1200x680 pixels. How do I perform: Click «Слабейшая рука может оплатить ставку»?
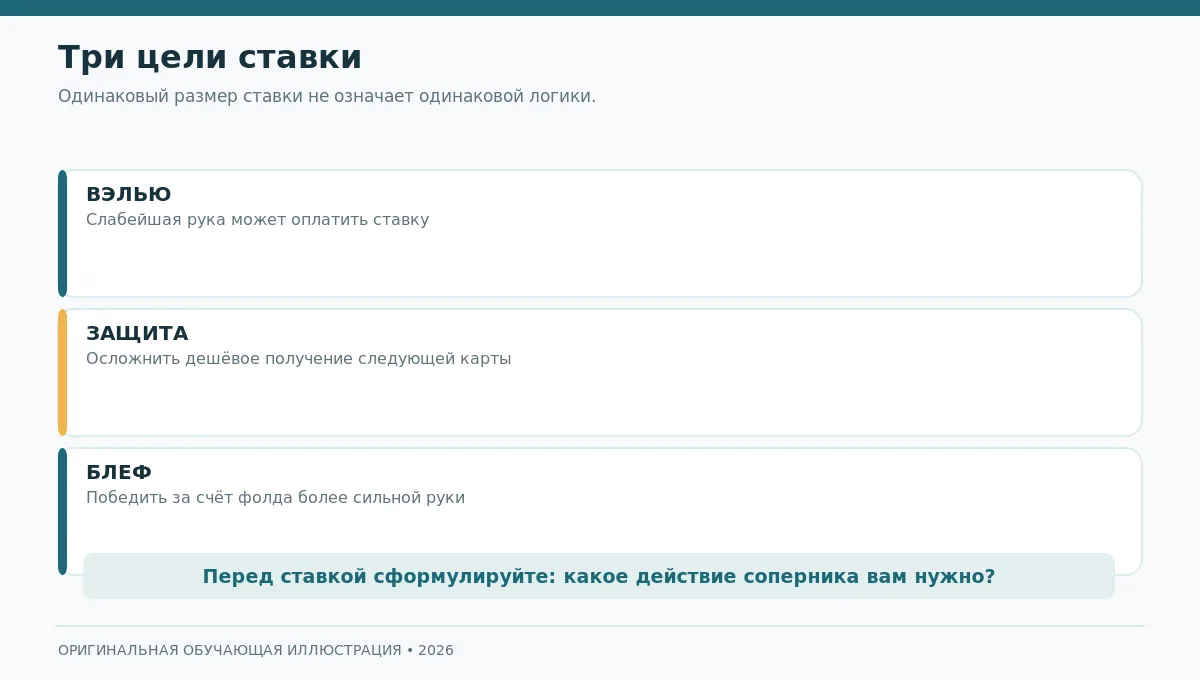257,220
